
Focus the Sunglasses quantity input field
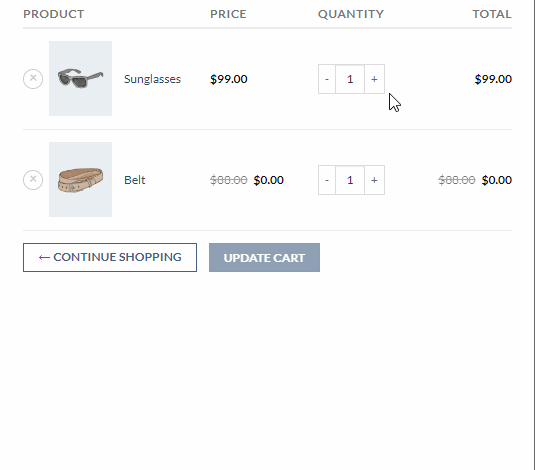point(350,79)
